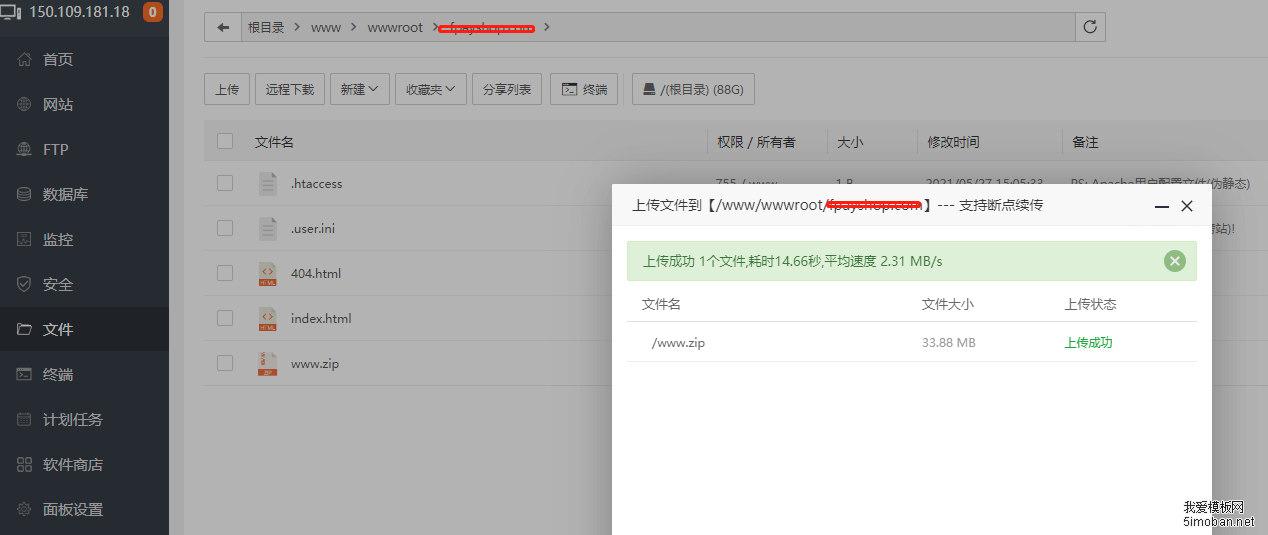Click the 404.html HTML file icon
Screen dimensions: 1268x535
tap(267, 274)
